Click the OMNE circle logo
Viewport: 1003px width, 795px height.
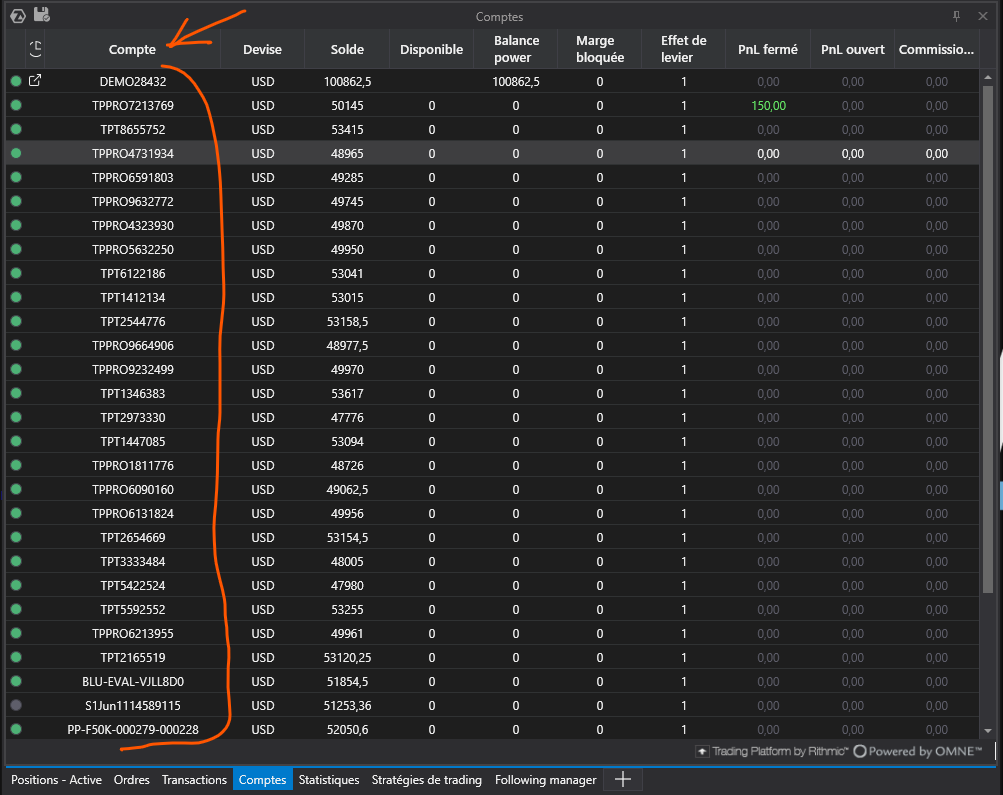[860, 752]
